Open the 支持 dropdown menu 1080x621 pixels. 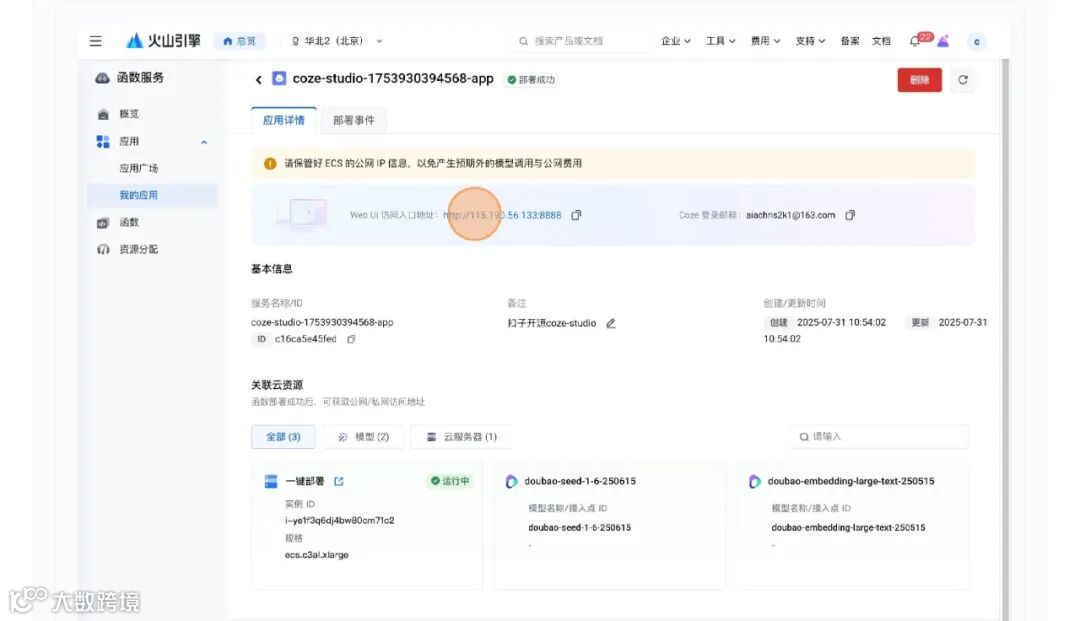pyautogui.click(x=810, y=41)
